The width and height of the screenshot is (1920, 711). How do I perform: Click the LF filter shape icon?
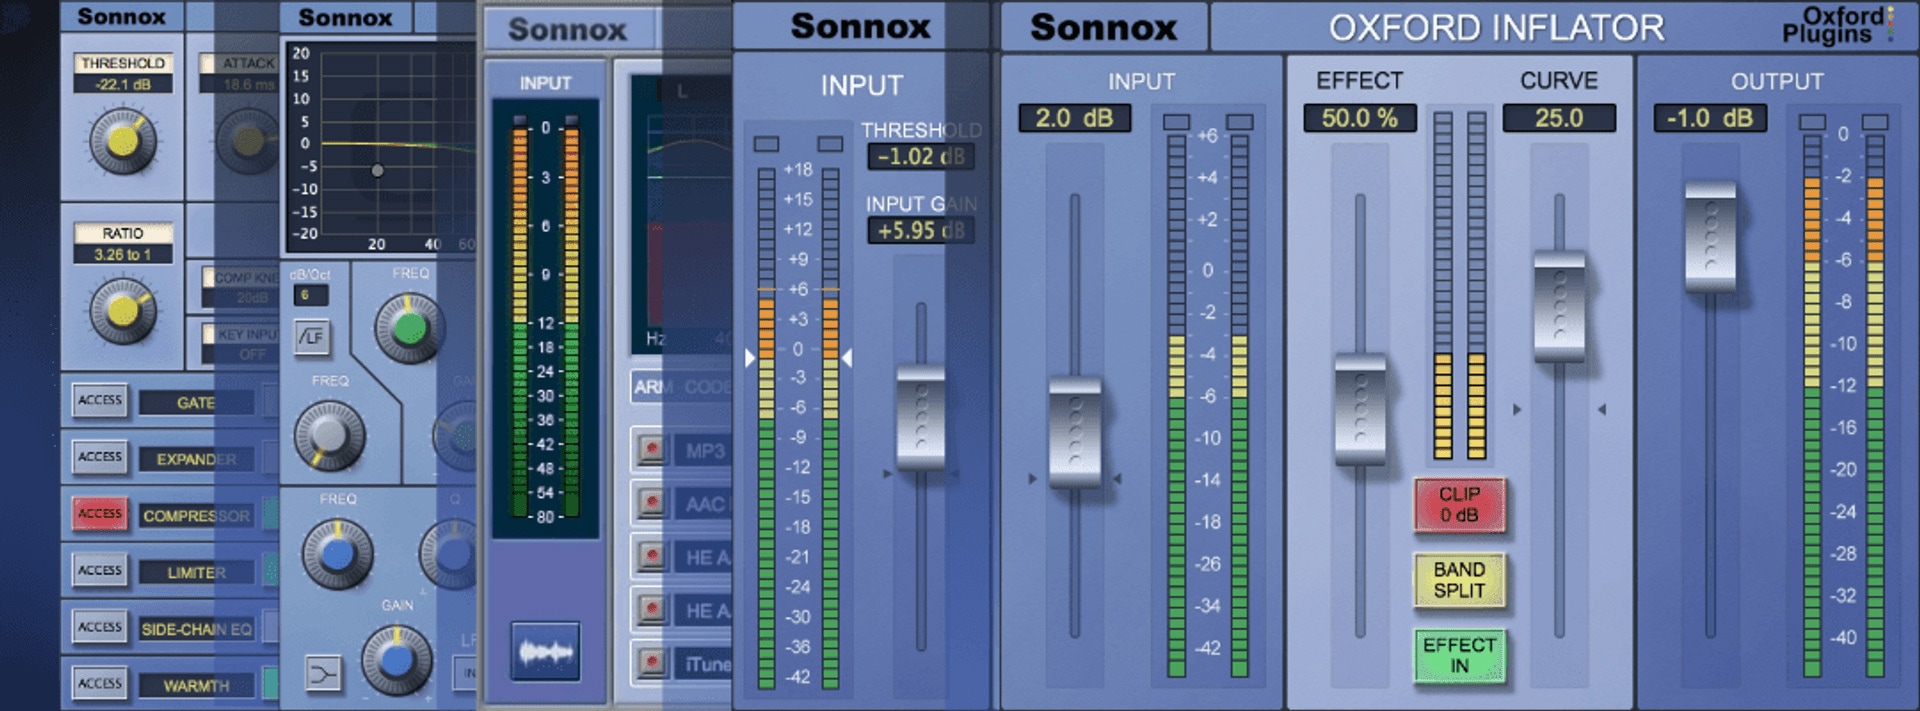(313, 337)
